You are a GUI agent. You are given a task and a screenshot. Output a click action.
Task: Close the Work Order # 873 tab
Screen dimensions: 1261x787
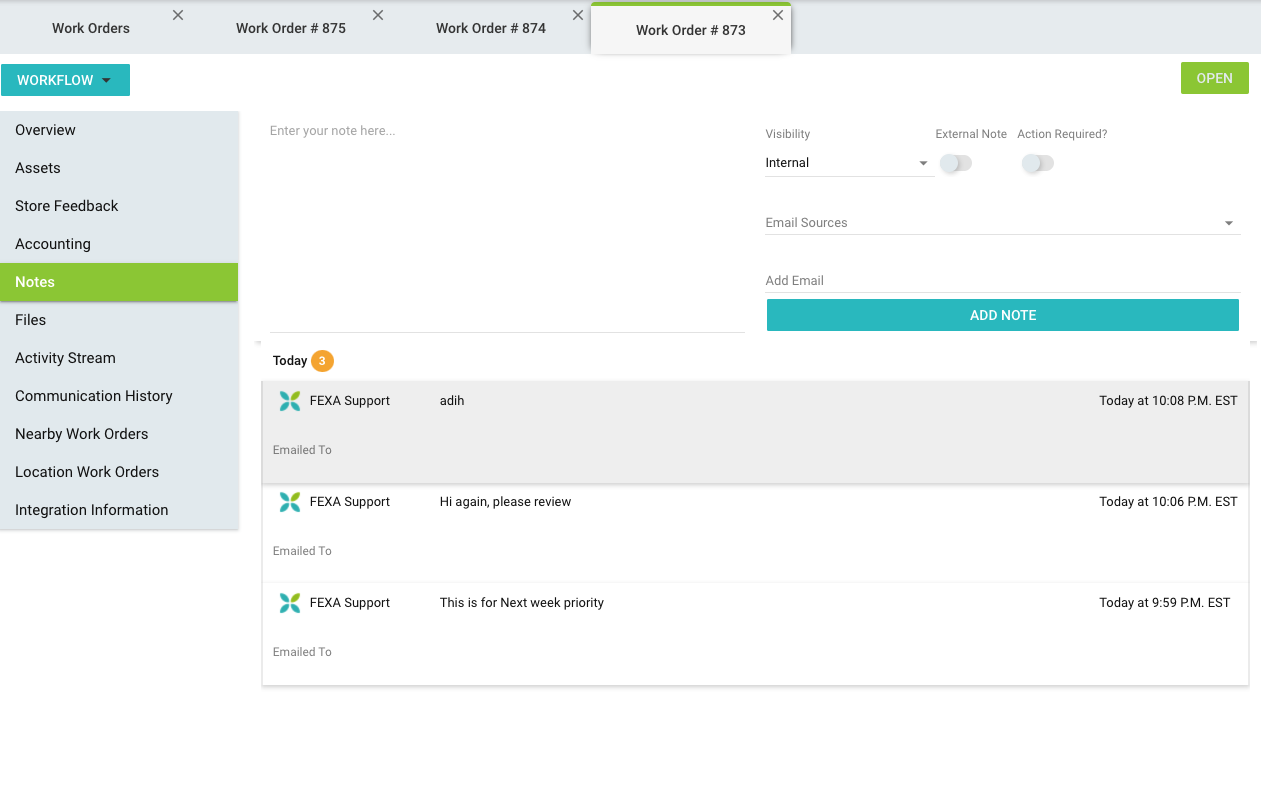click(x=778, y=15)
